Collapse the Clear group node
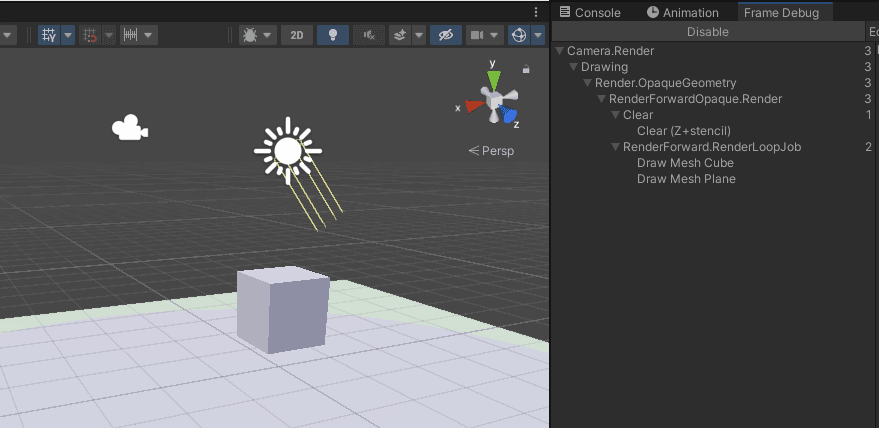This screenshot has height=428, width=879. click(x=615, y=115)
